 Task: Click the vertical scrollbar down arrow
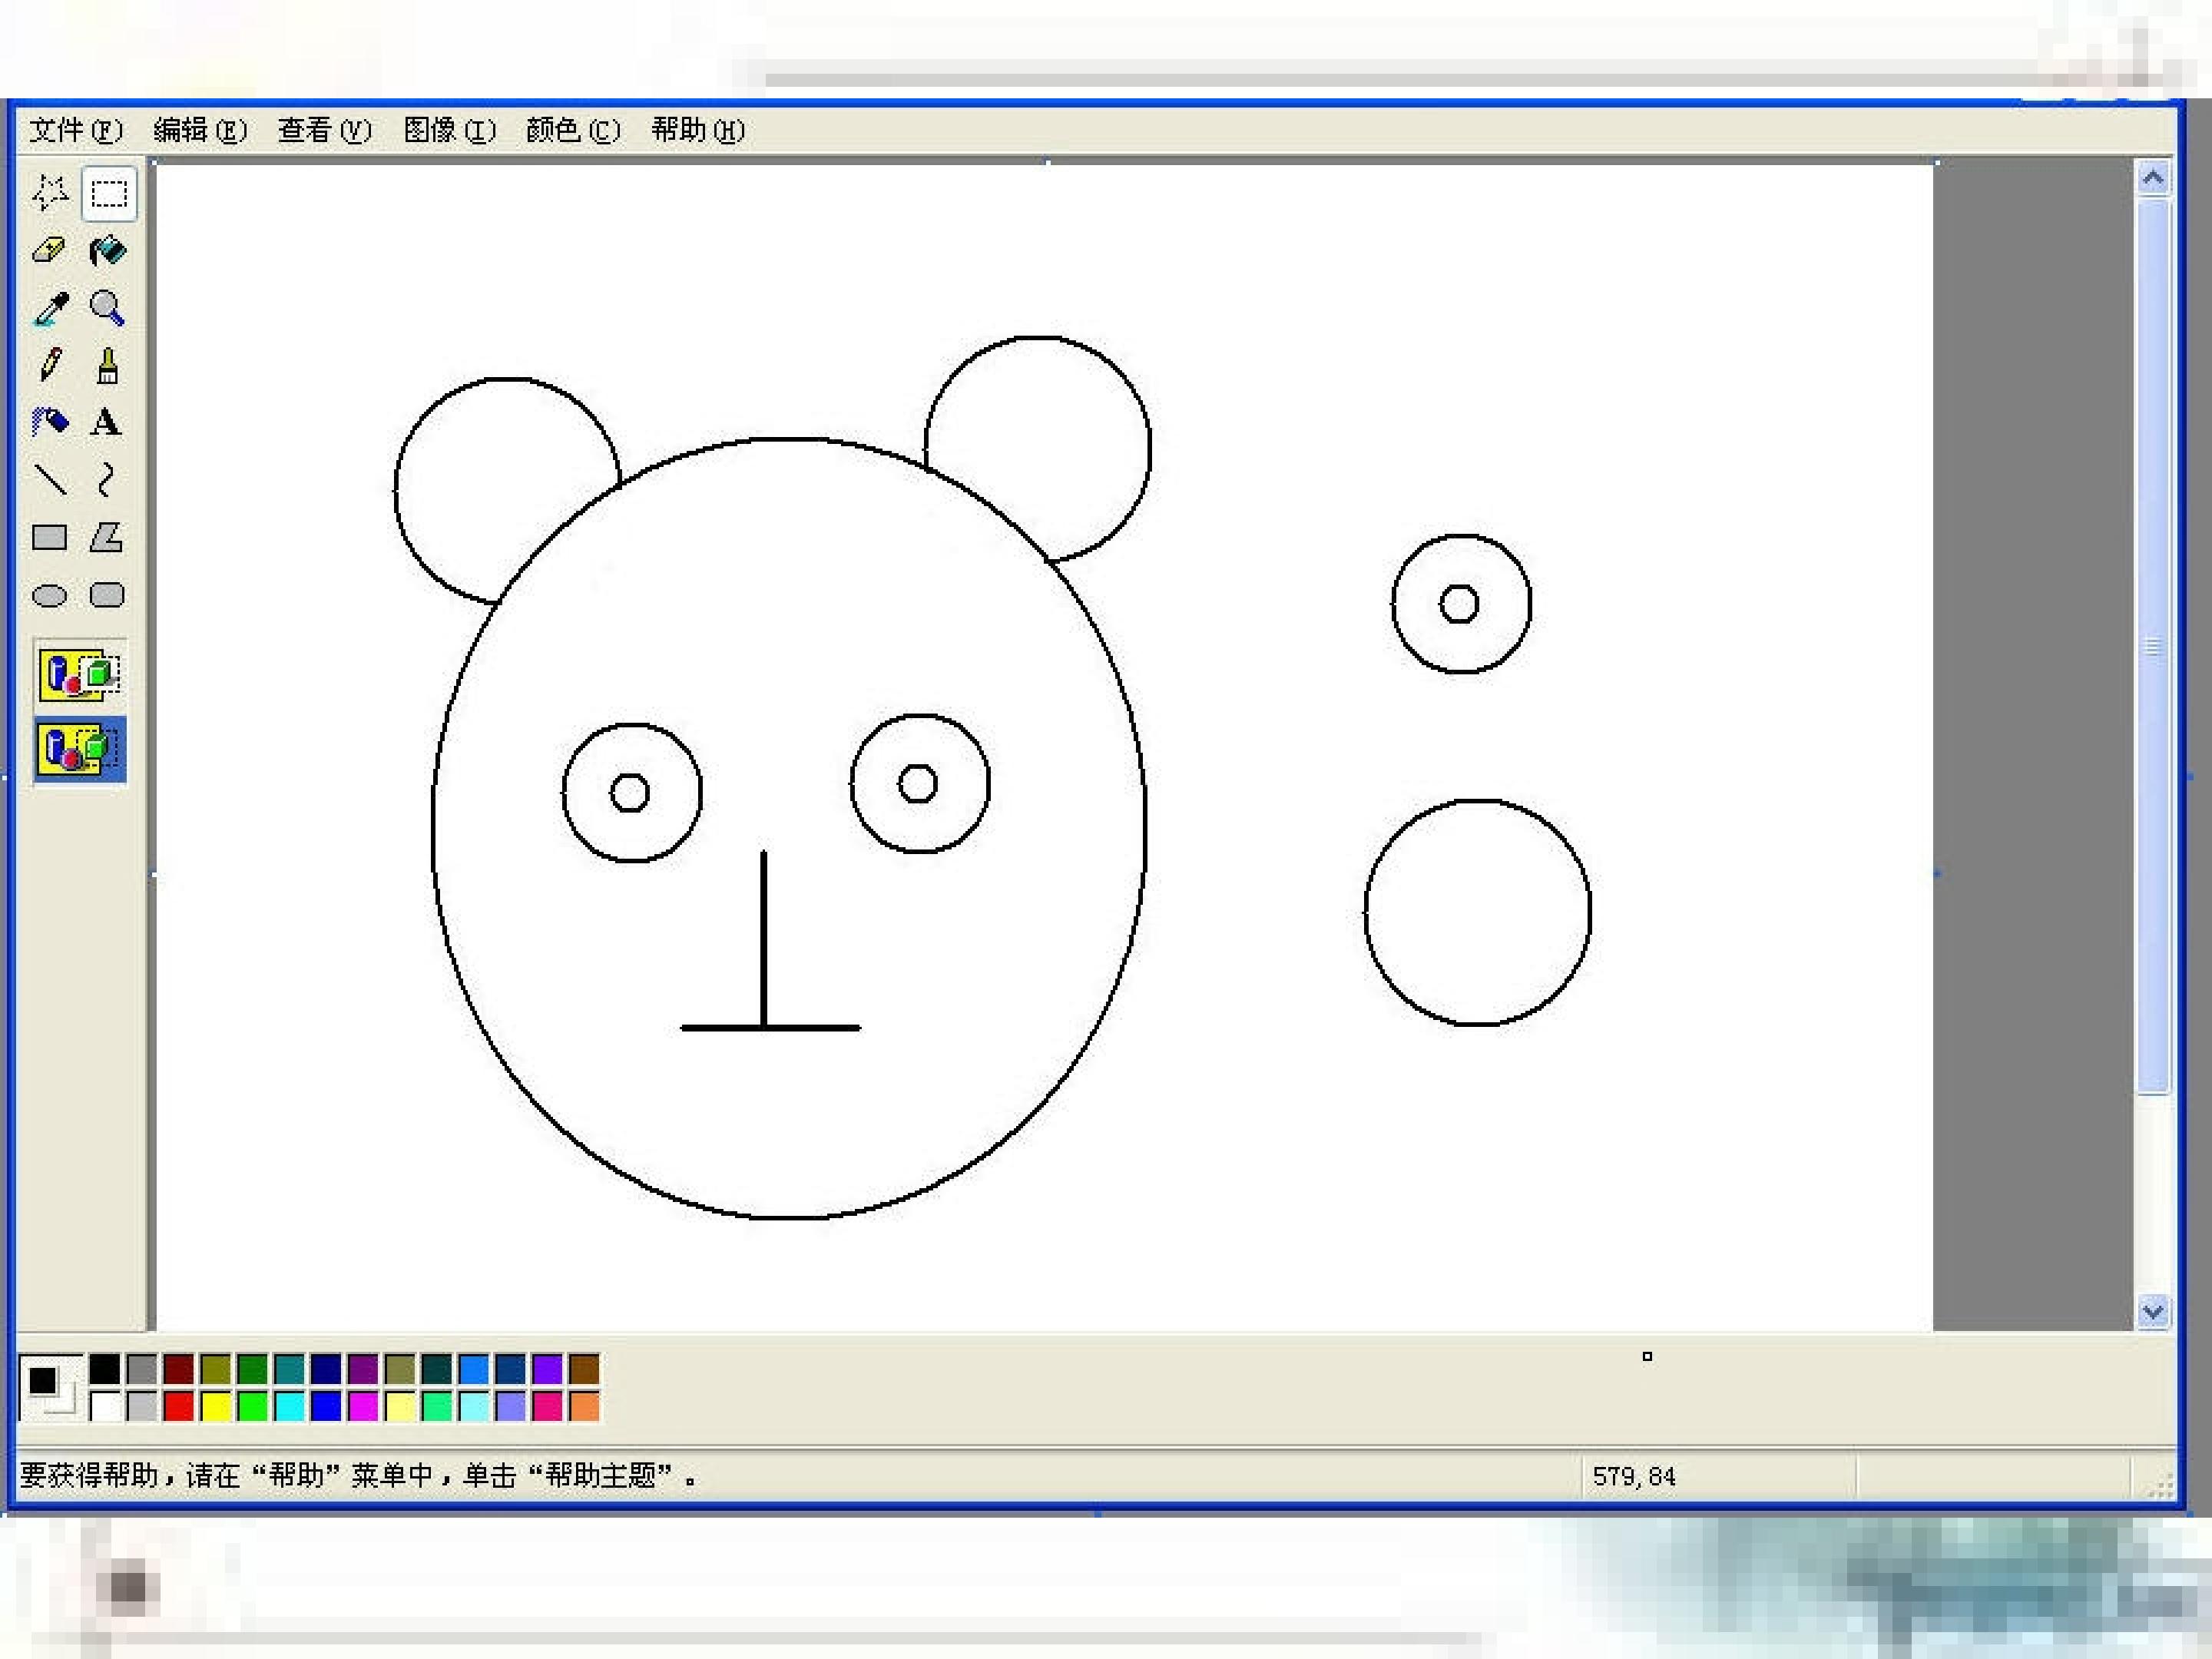click(2153, 1312)
